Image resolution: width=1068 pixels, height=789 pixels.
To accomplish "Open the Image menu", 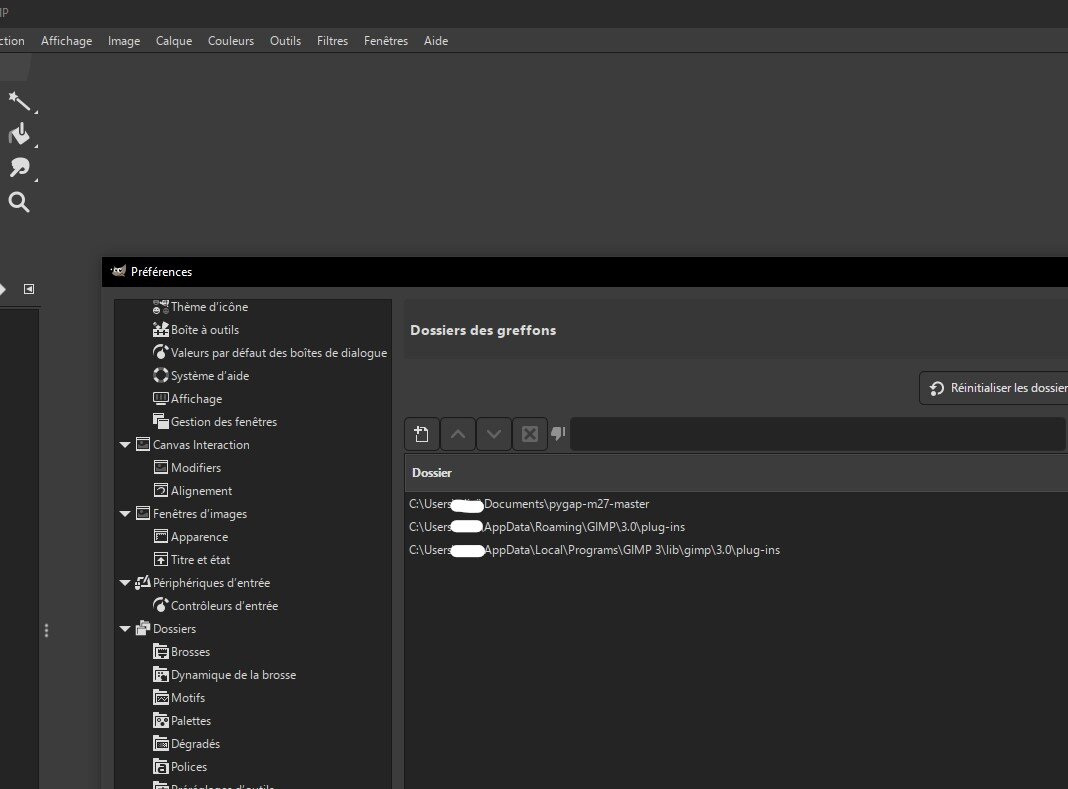I will [124, 41].
